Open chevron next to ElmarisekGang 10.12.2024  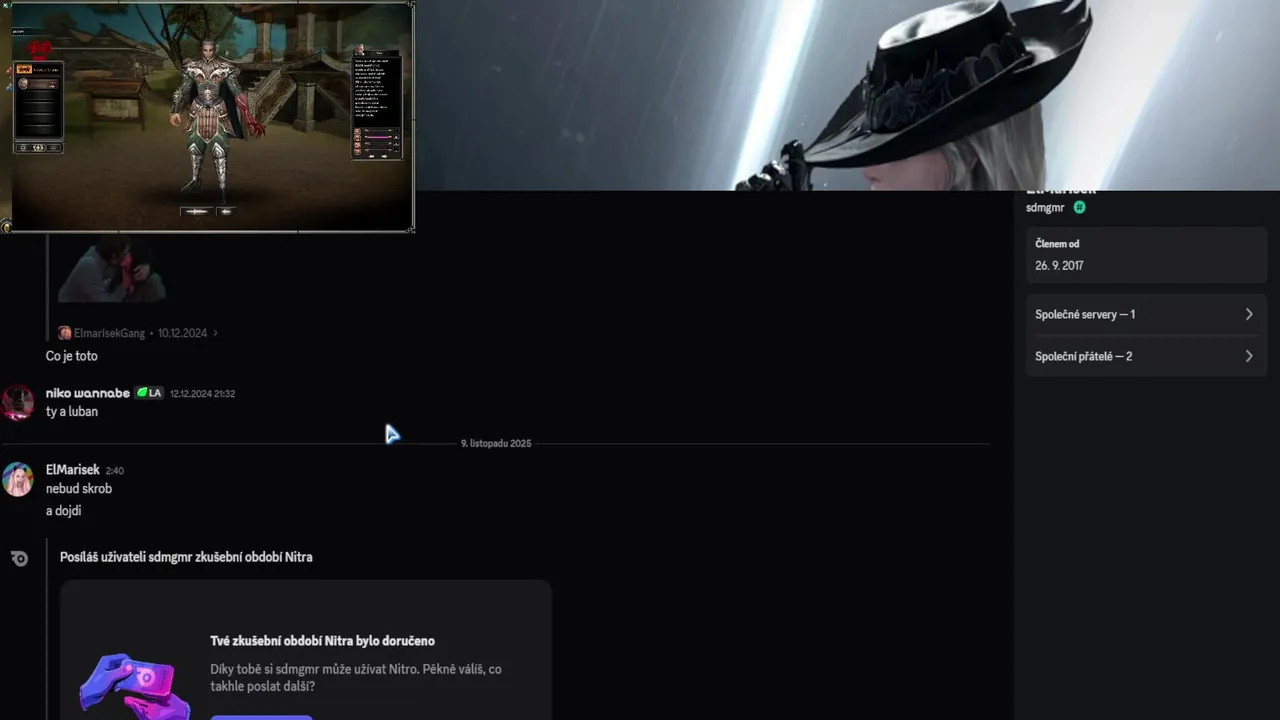[215, 333]
